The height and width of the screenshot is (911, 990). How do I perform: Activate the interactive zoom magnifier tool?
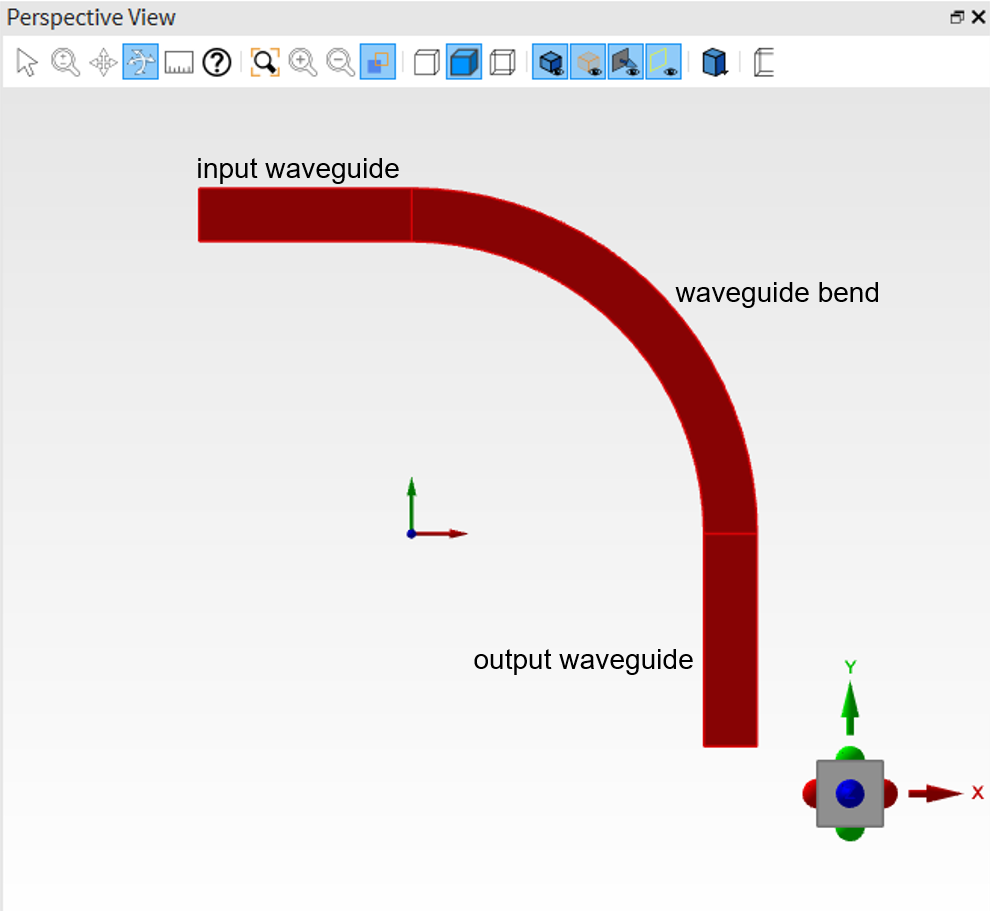[x=65, y=63]
